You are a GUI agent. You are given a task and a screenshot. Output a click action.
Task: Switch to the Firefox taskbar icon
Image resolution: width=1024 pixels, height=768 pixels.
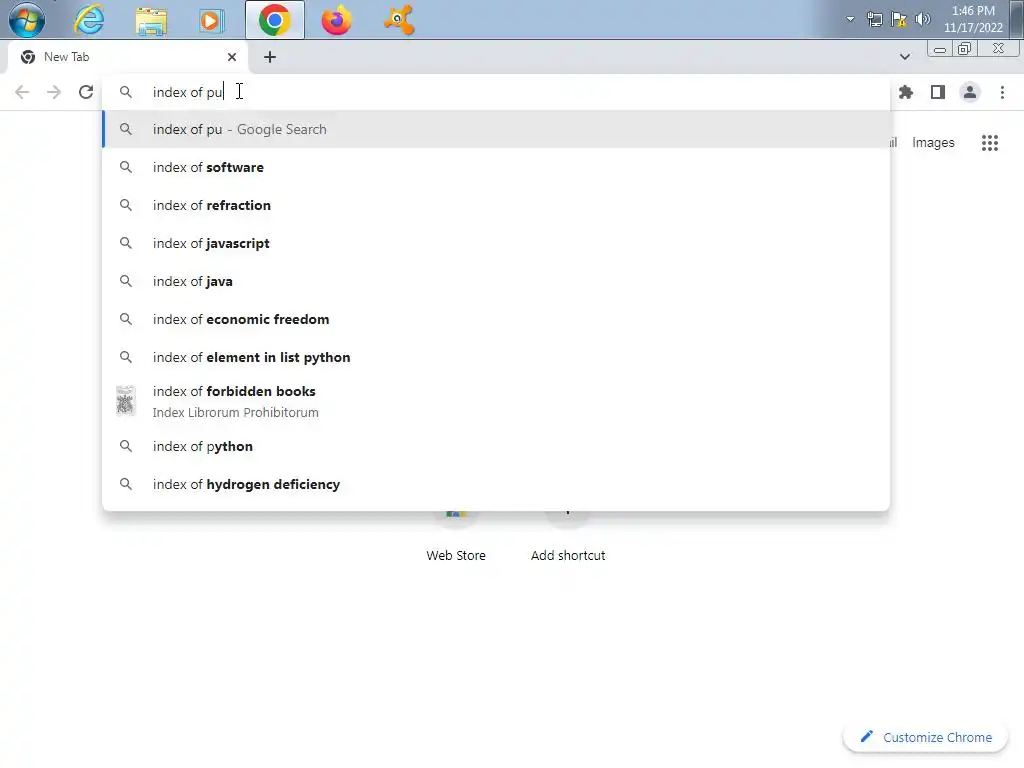click(x=336, y=20)
